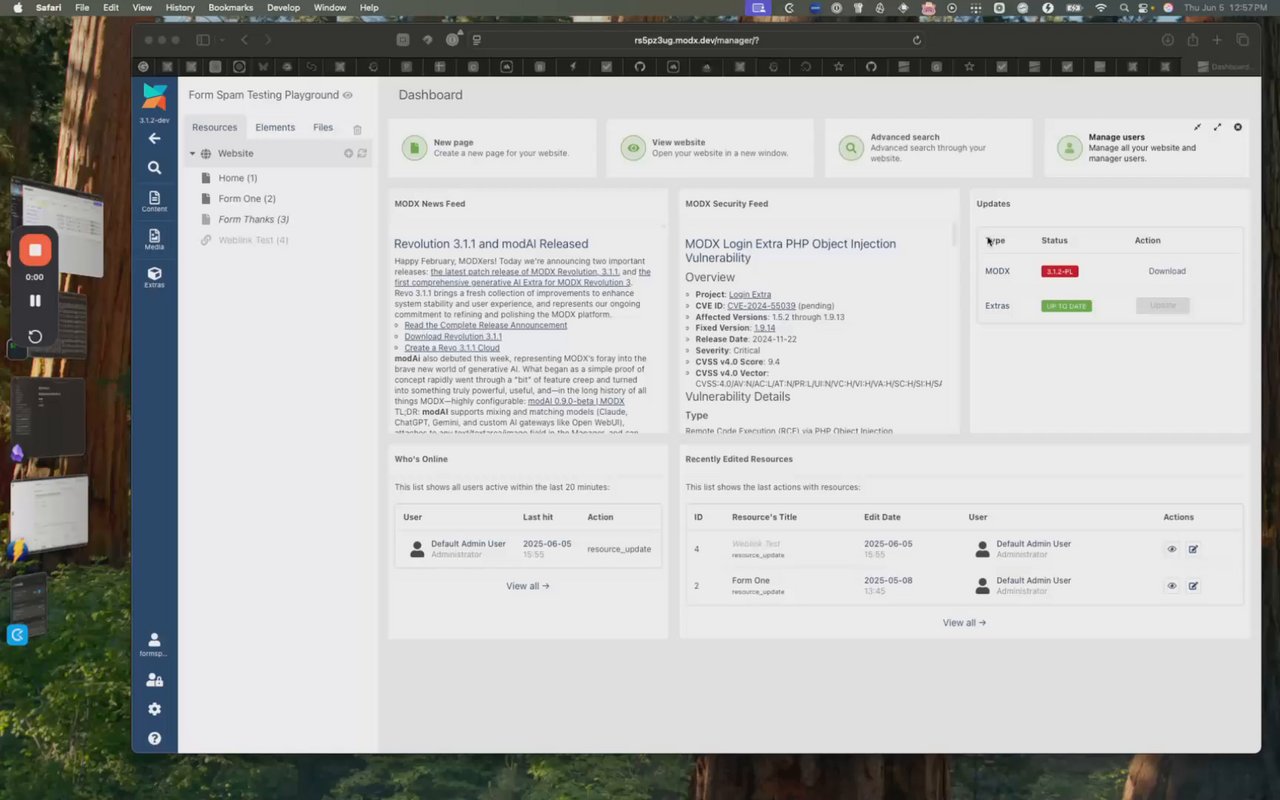Click the Safari address bar
Viewport: 1280px width, 800px height.
pos(698,40)
